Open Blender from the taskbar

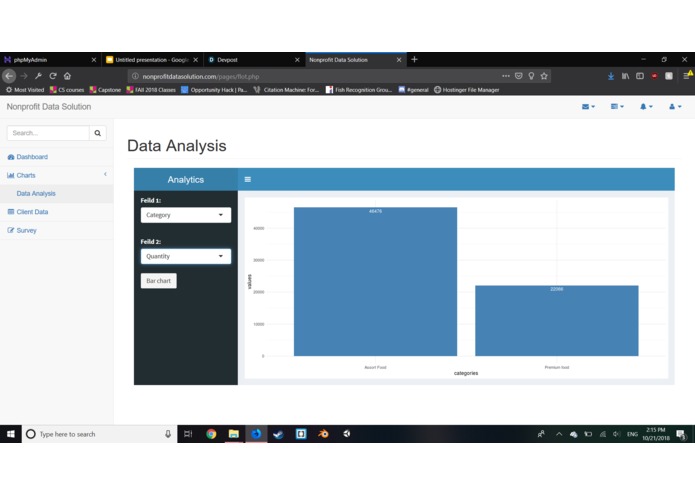(x=323, y=434)
